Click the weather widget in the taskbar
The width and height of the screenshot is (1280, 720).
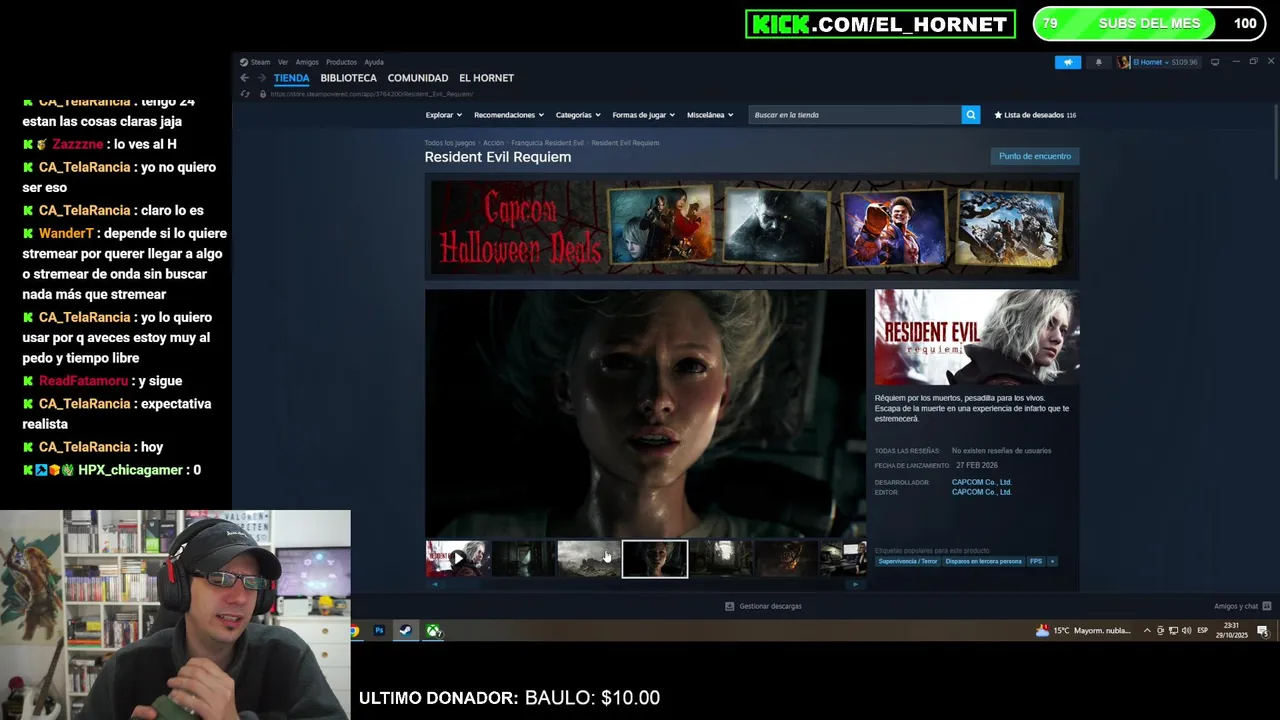(1084, 631)
